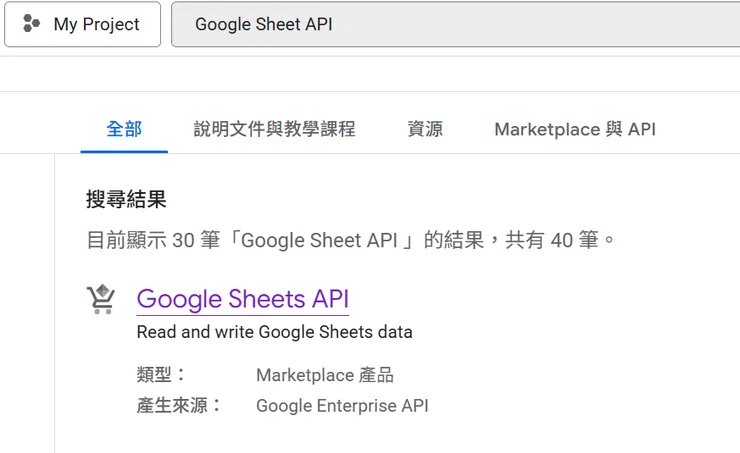Switch to the Marketplace 與 API tab
This screenshot has width=740, height=453.
pos(575,129)
